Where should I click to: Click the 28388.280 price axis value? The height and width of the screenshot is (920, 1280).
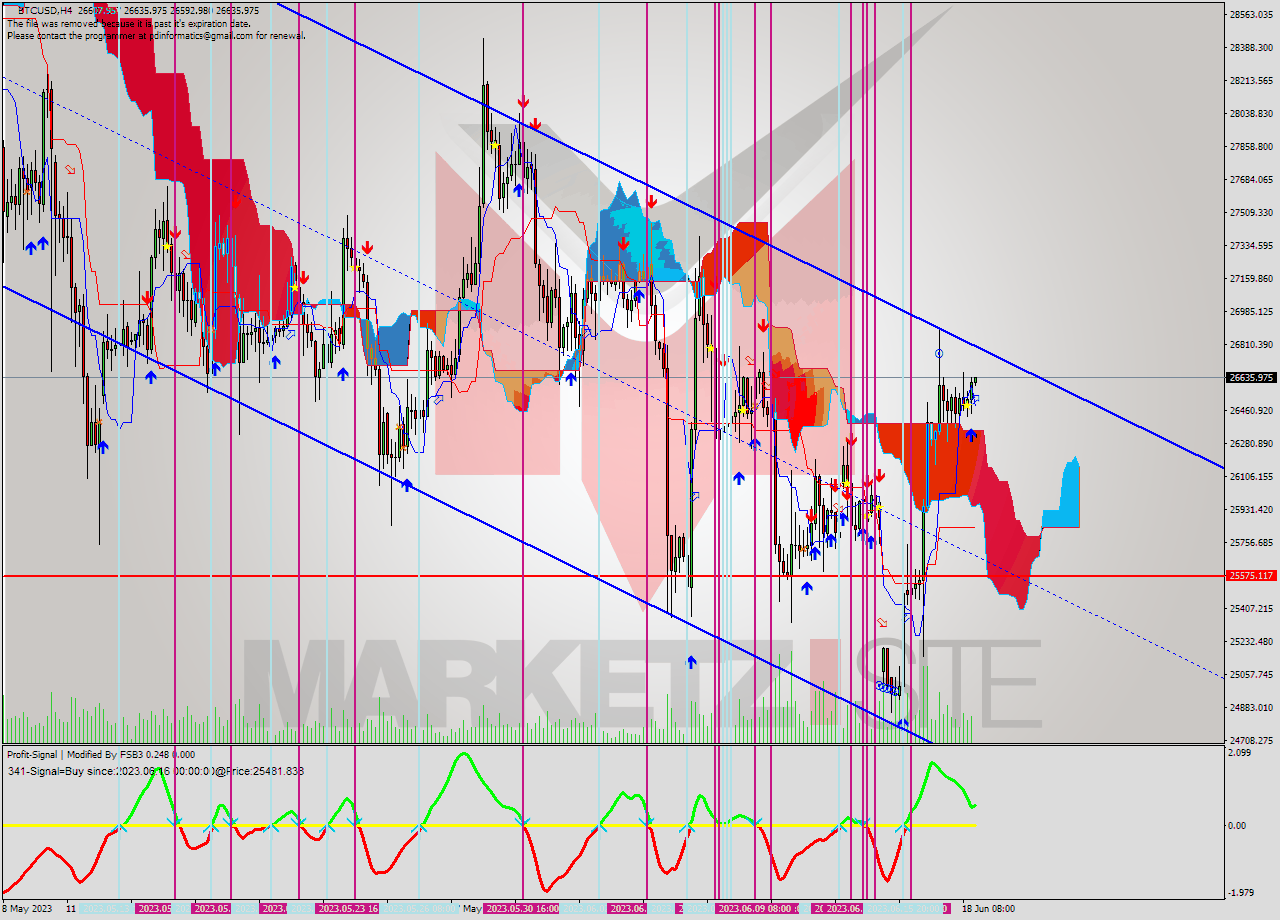[x=1251, y=47]
